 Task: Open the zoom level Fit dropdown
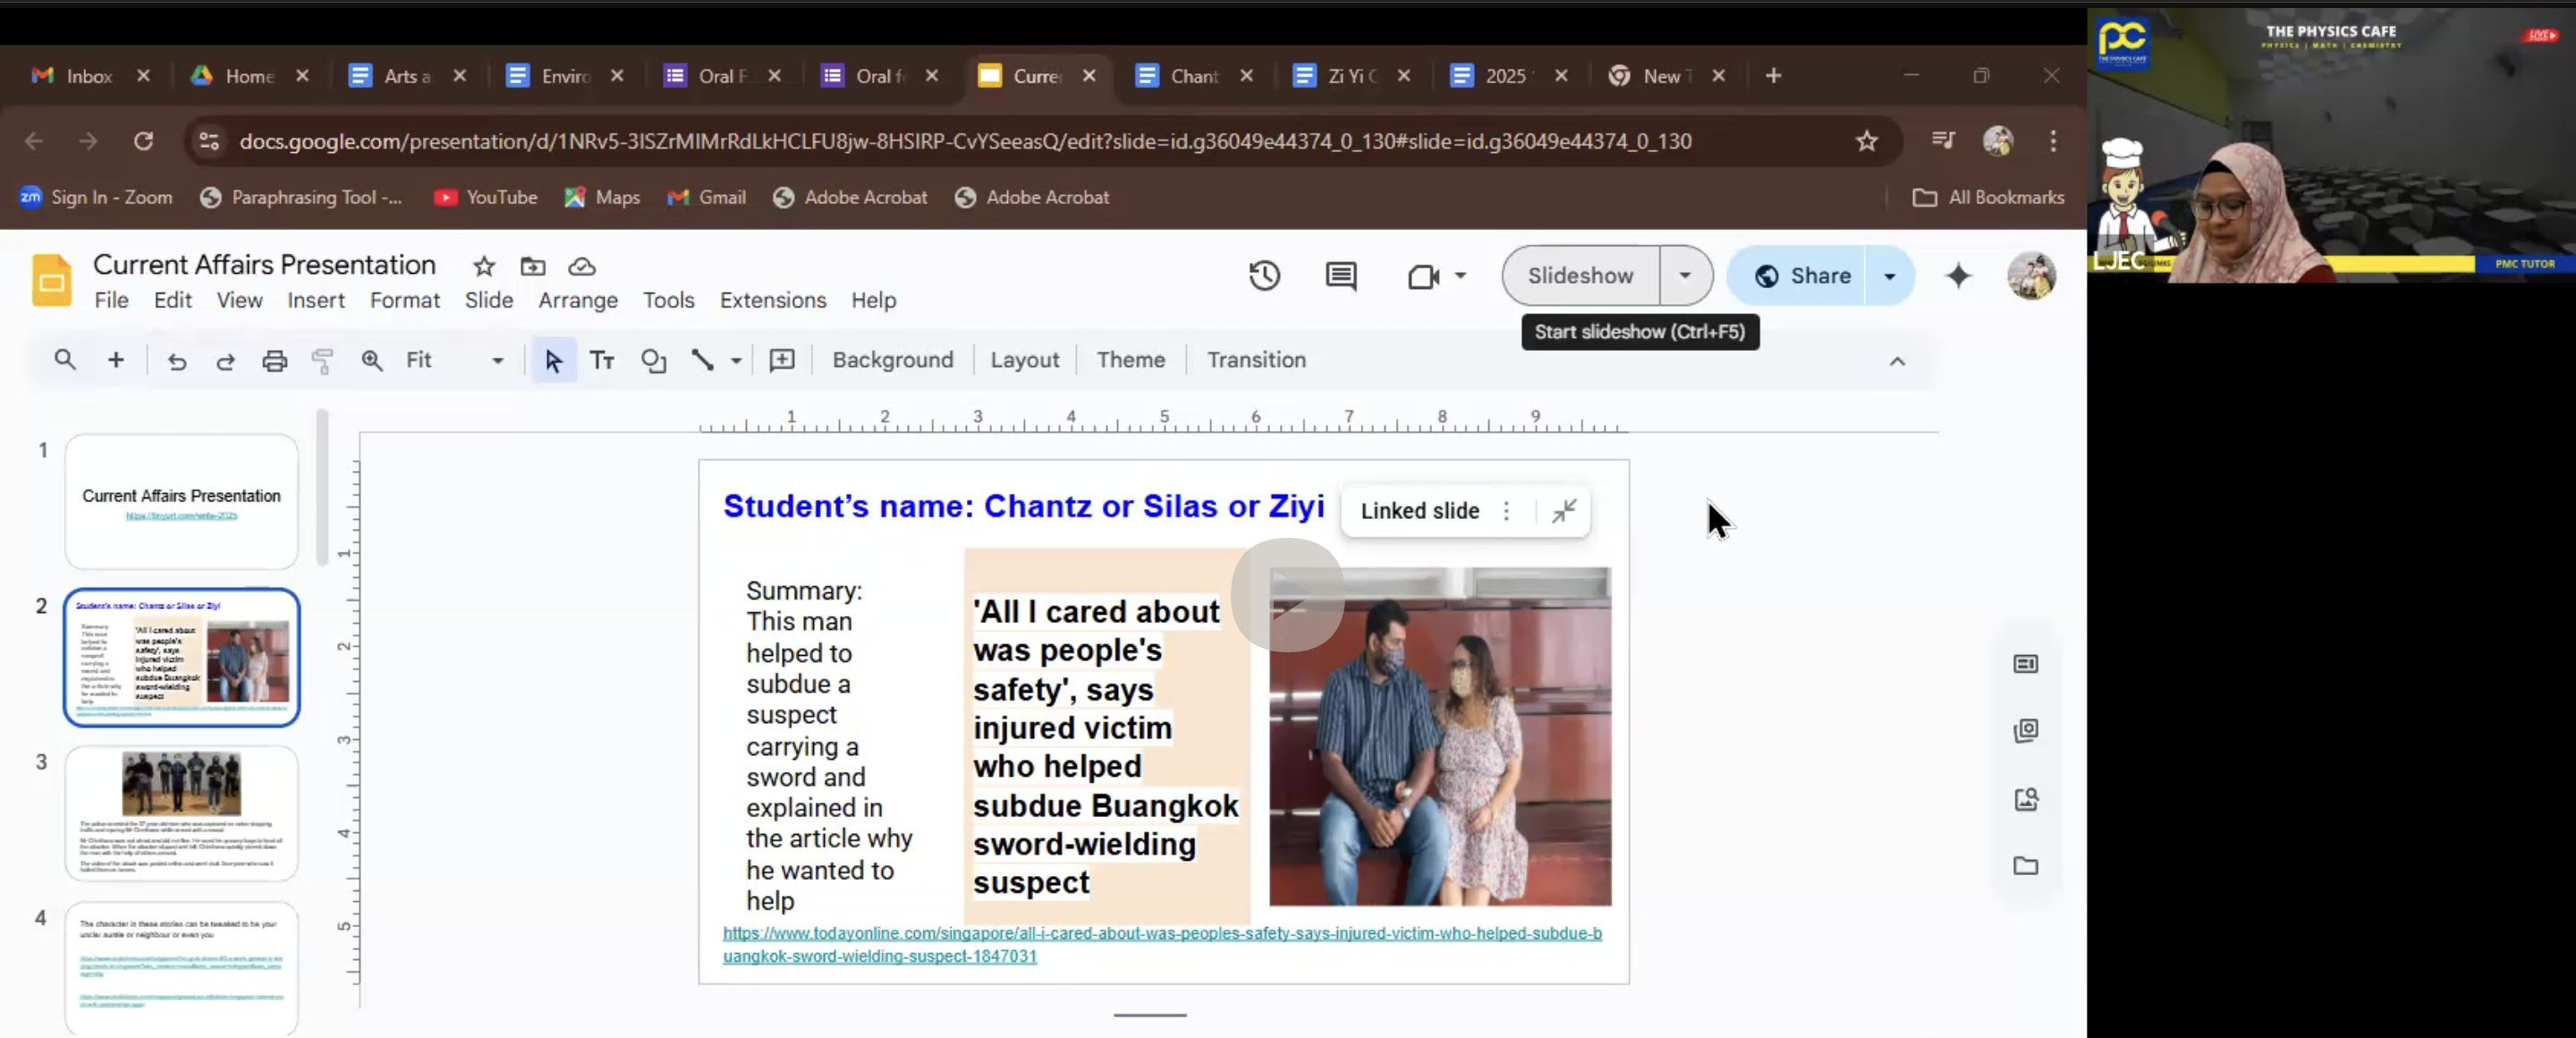[x=455, y=360]
